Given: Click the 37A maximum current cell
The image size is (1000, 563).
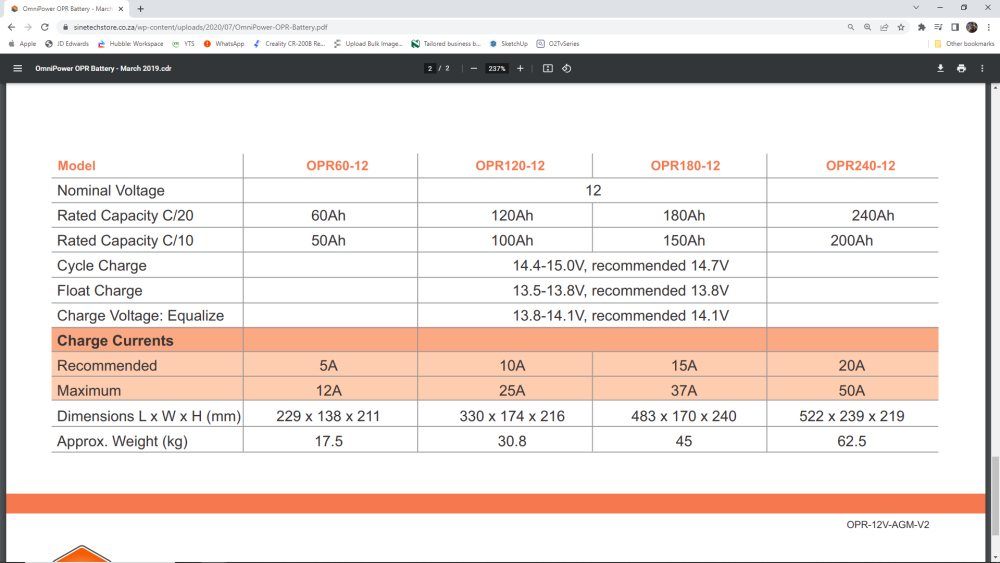Looking at the screenshot, I should (x=684, y=390).
